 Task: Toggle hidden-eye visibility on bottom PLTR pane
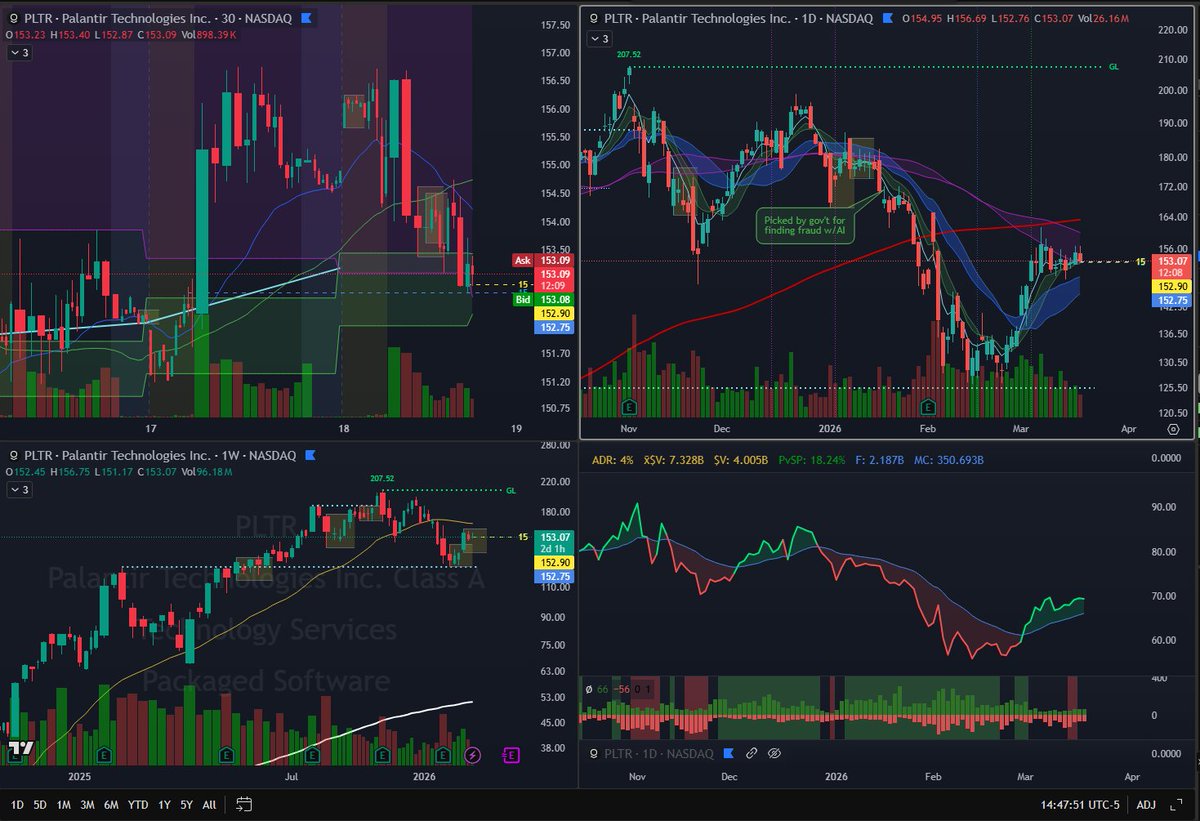[x=774, y=753]
